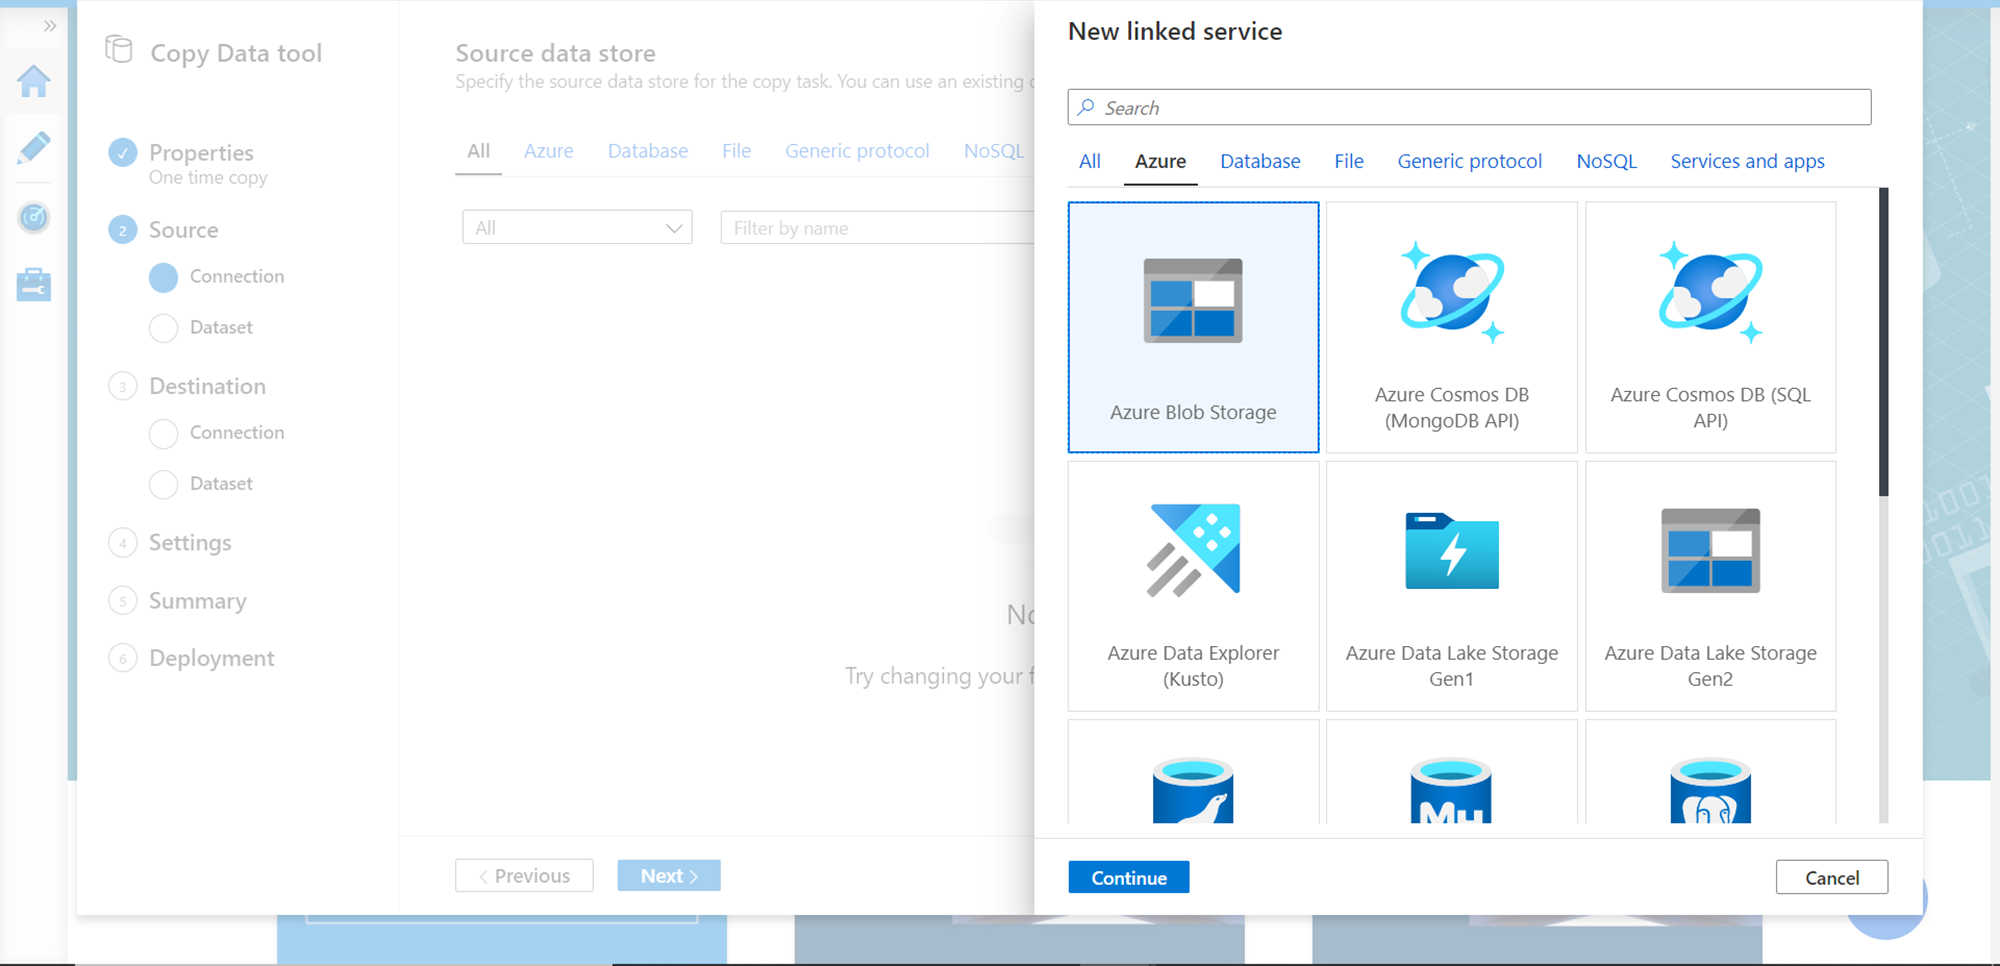Screen dimensions: 2000x966
Task: Click the Cancel button
Action: point(1832,877)
